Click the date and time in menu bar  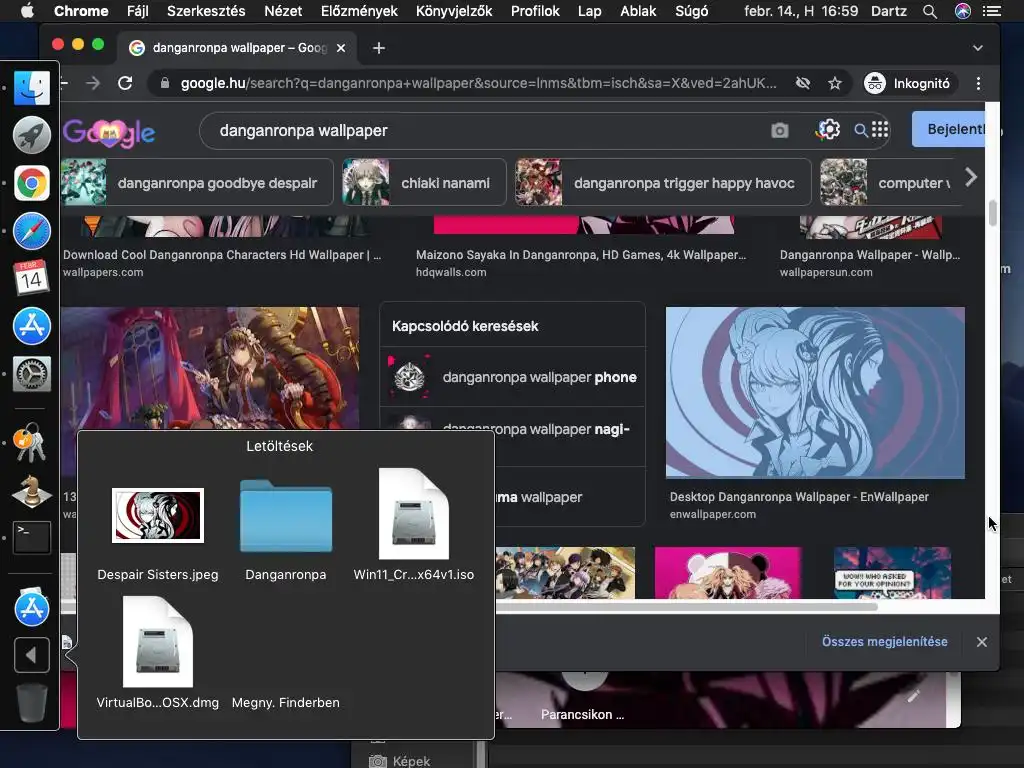click(x=801, y=11)
